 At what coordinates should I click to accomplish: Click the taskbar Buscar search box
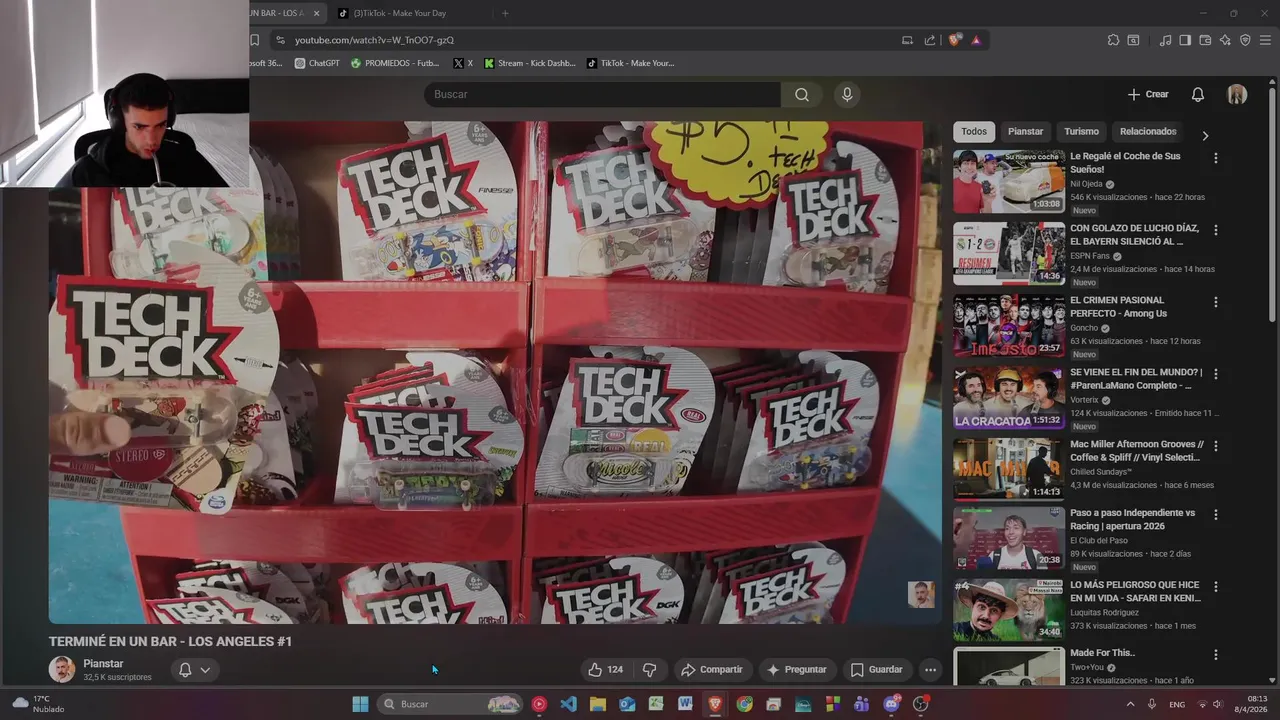[x=450, y=704]
